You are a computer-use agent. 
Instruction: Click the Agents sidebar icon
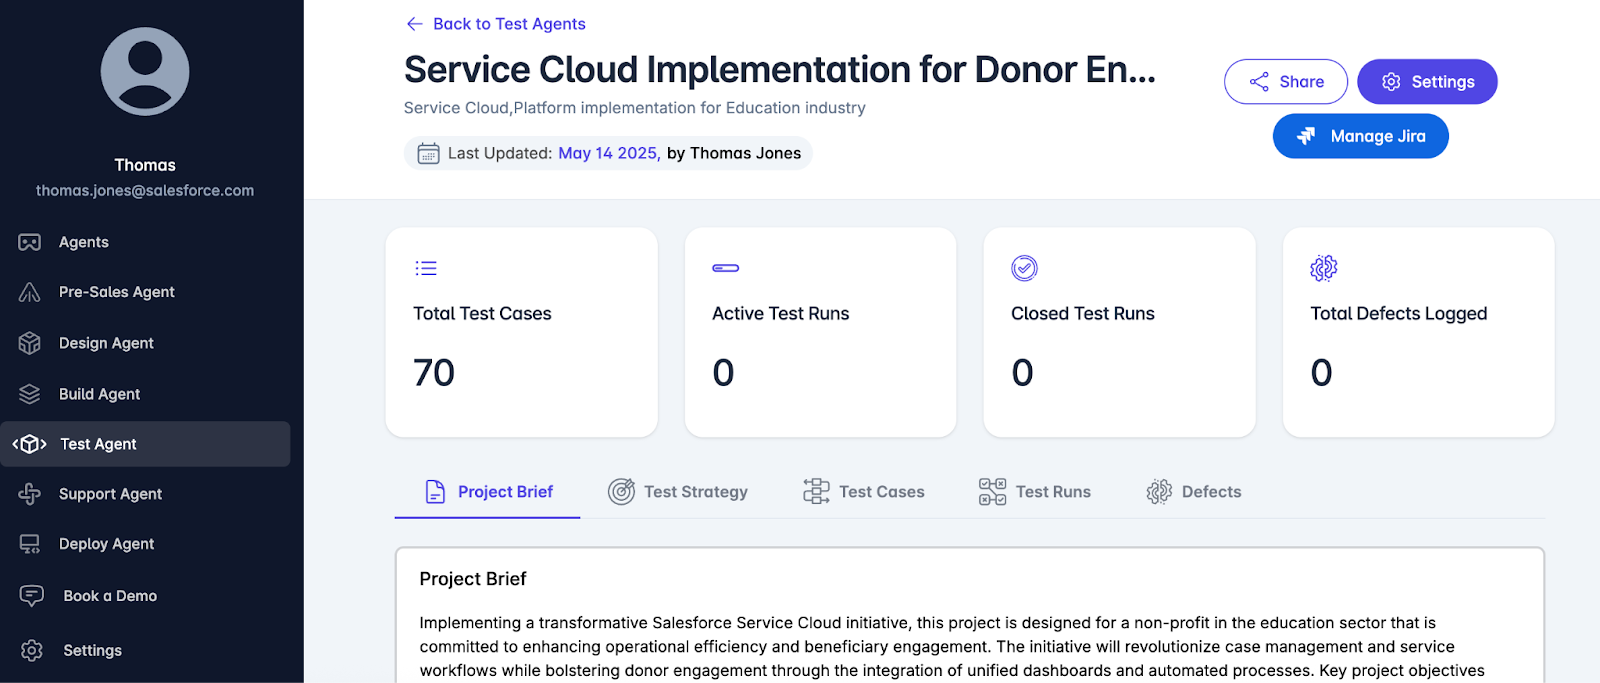click(x=30, y=242)
